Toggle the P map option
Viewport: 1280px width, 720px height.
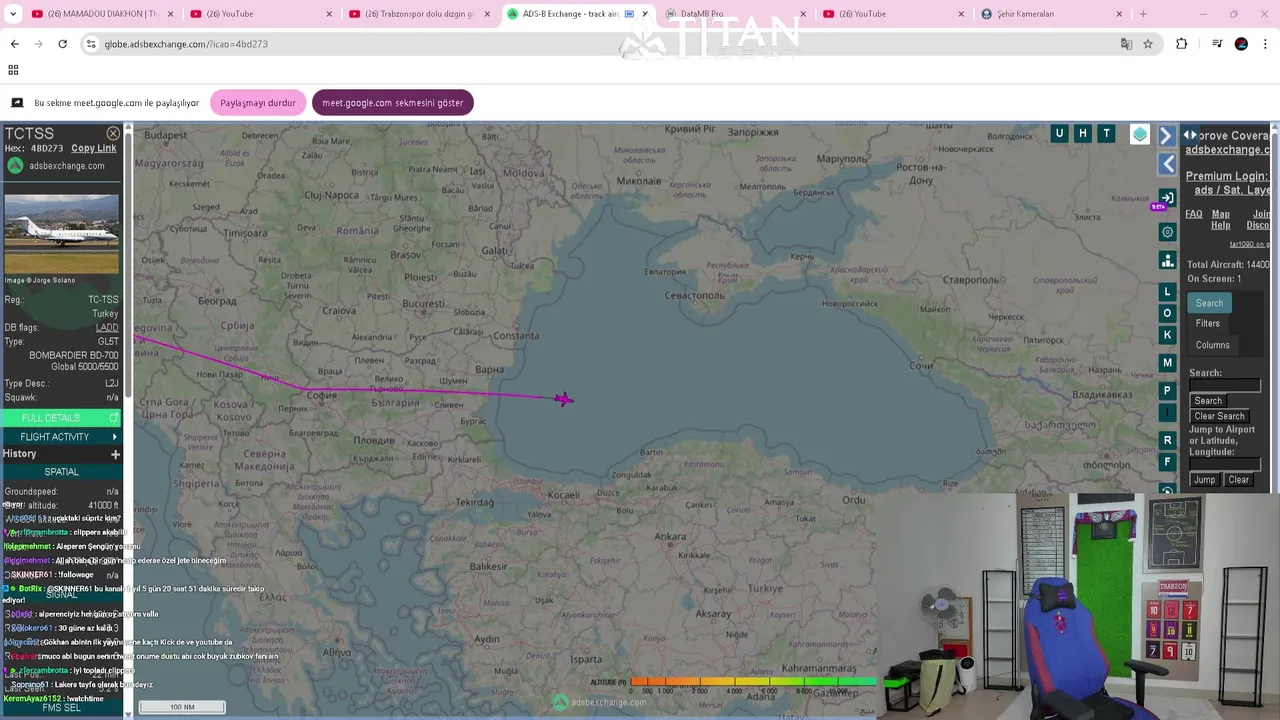tap(1167, 391)
